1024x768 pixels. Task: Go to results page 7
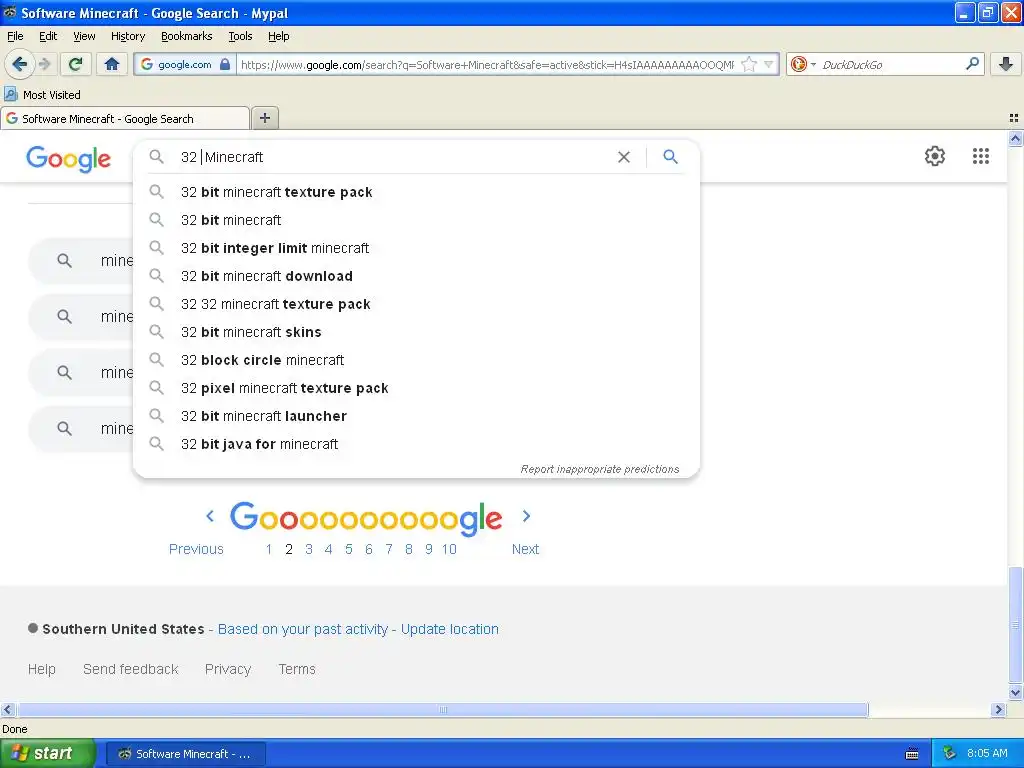389,549
